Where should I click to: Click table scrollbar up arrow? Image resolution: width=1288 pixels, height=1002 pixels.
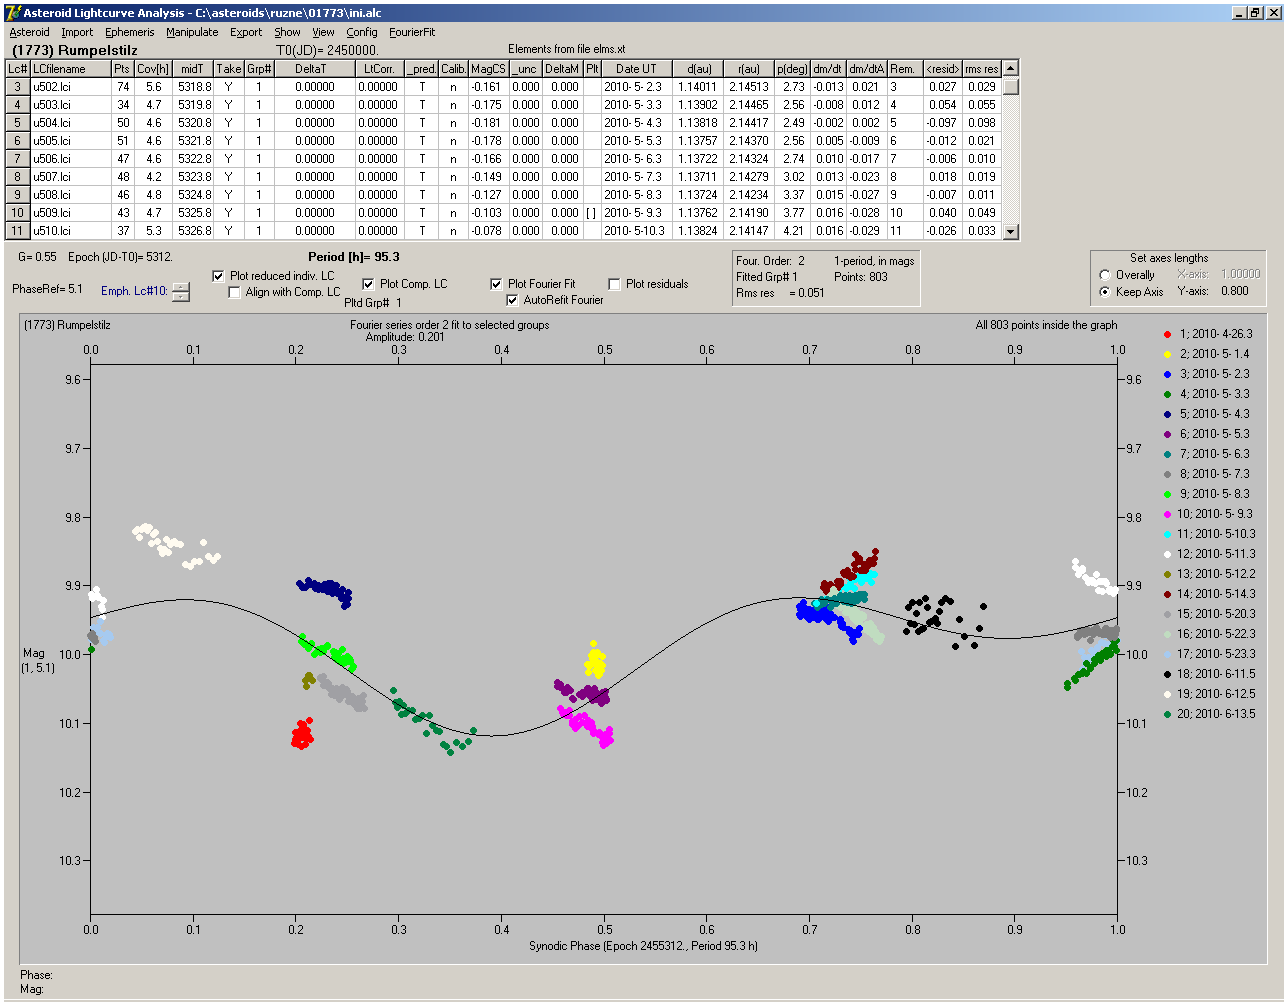pos(1011,68)
